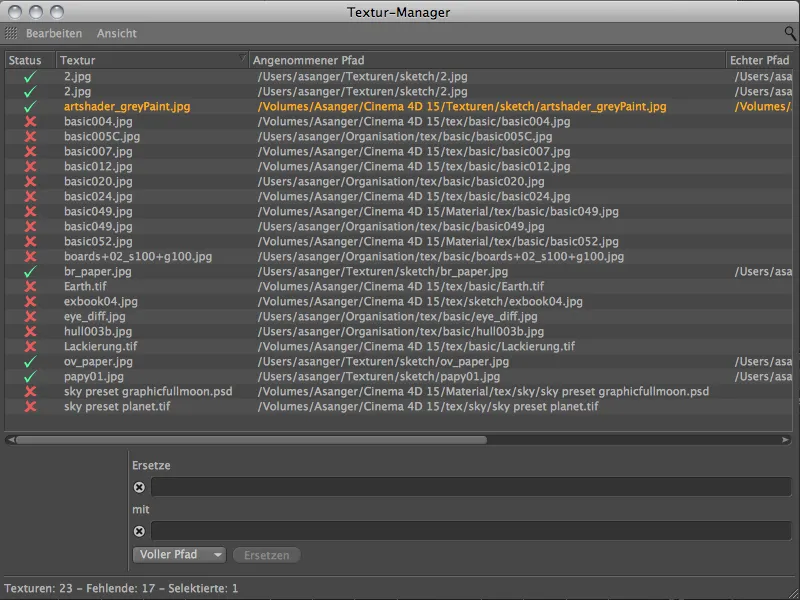Select the boards+02_s100+g100.jpg texture name
This screenshot has width=800, height=600.
coord(138,257)
